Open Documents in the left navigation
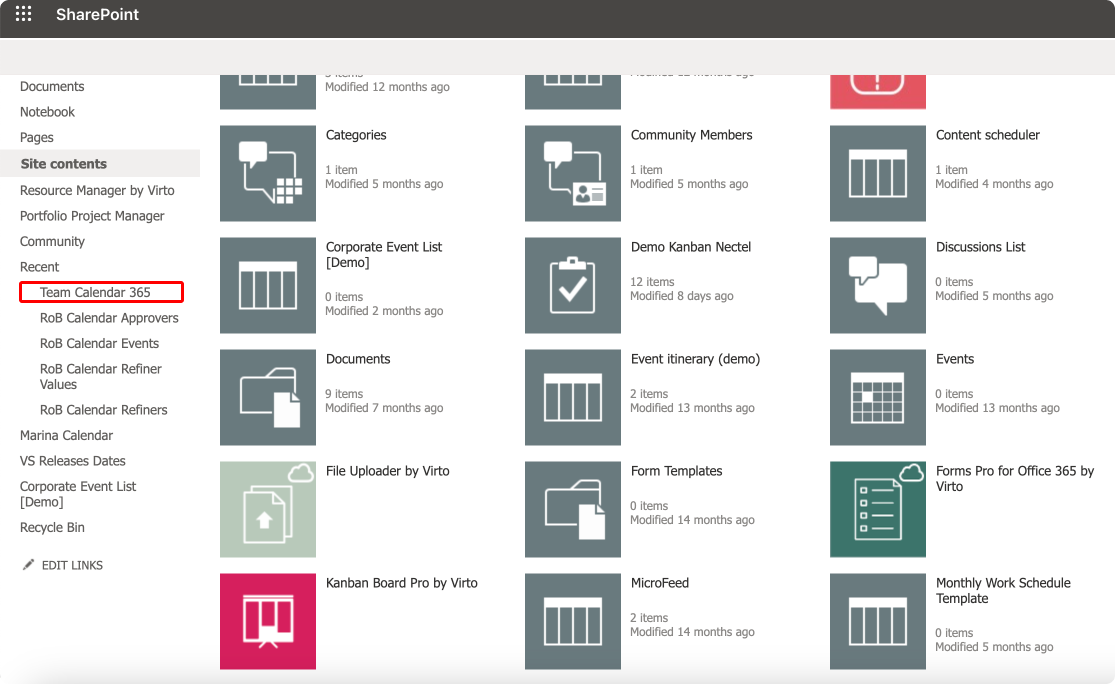Screen dimensions: 1115x684 pos(52,86)
